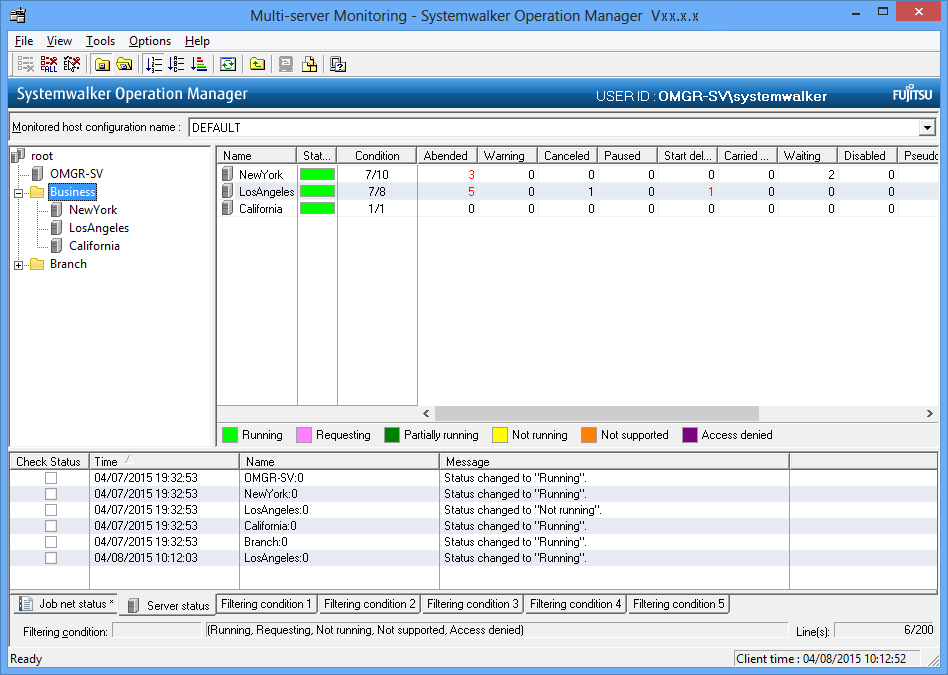Click the horizontal scrollbar right arrow
Screen dimensions: 948x675
[x=930, y=413]
